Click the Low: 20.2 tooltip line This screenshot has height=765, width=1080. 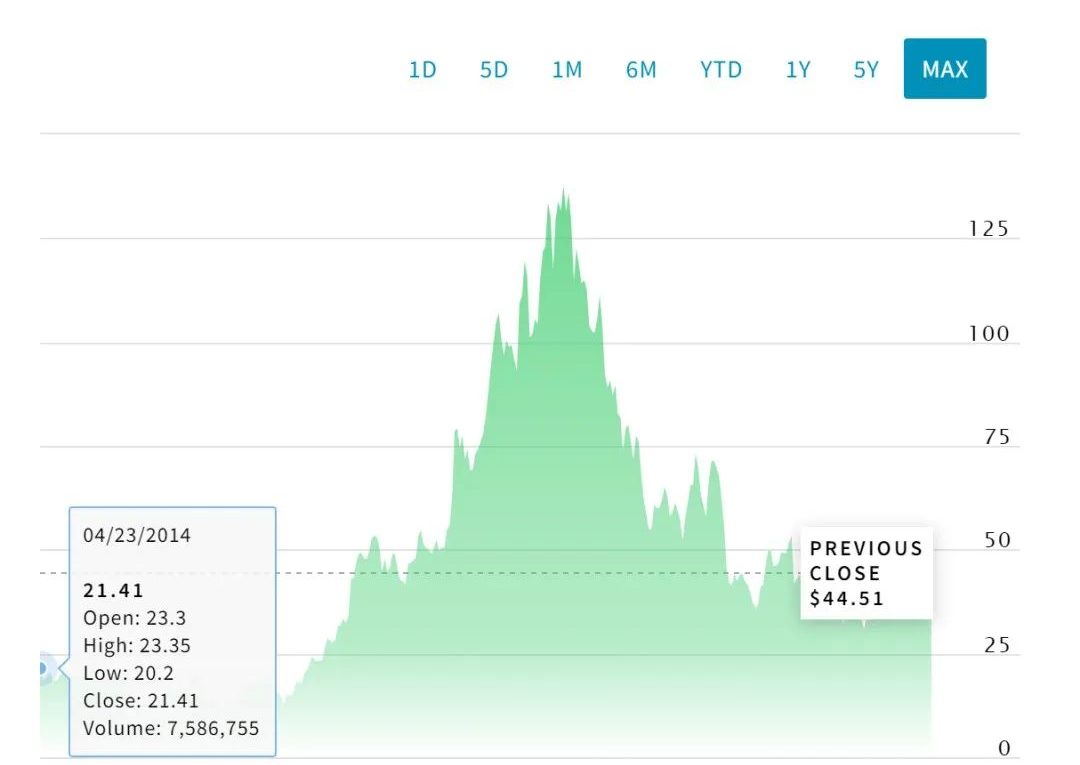coord(129,673)
